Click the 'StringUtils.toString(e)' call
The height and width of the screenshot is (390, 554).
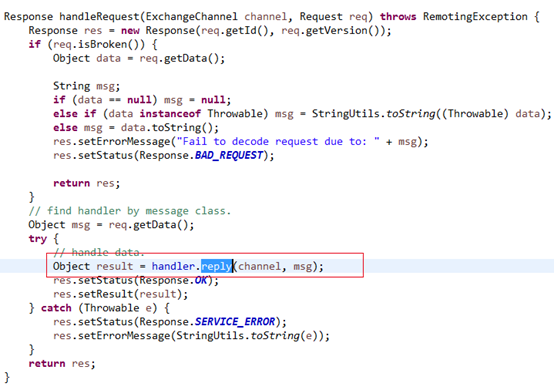pyautogui.click(x=247, y=336)
